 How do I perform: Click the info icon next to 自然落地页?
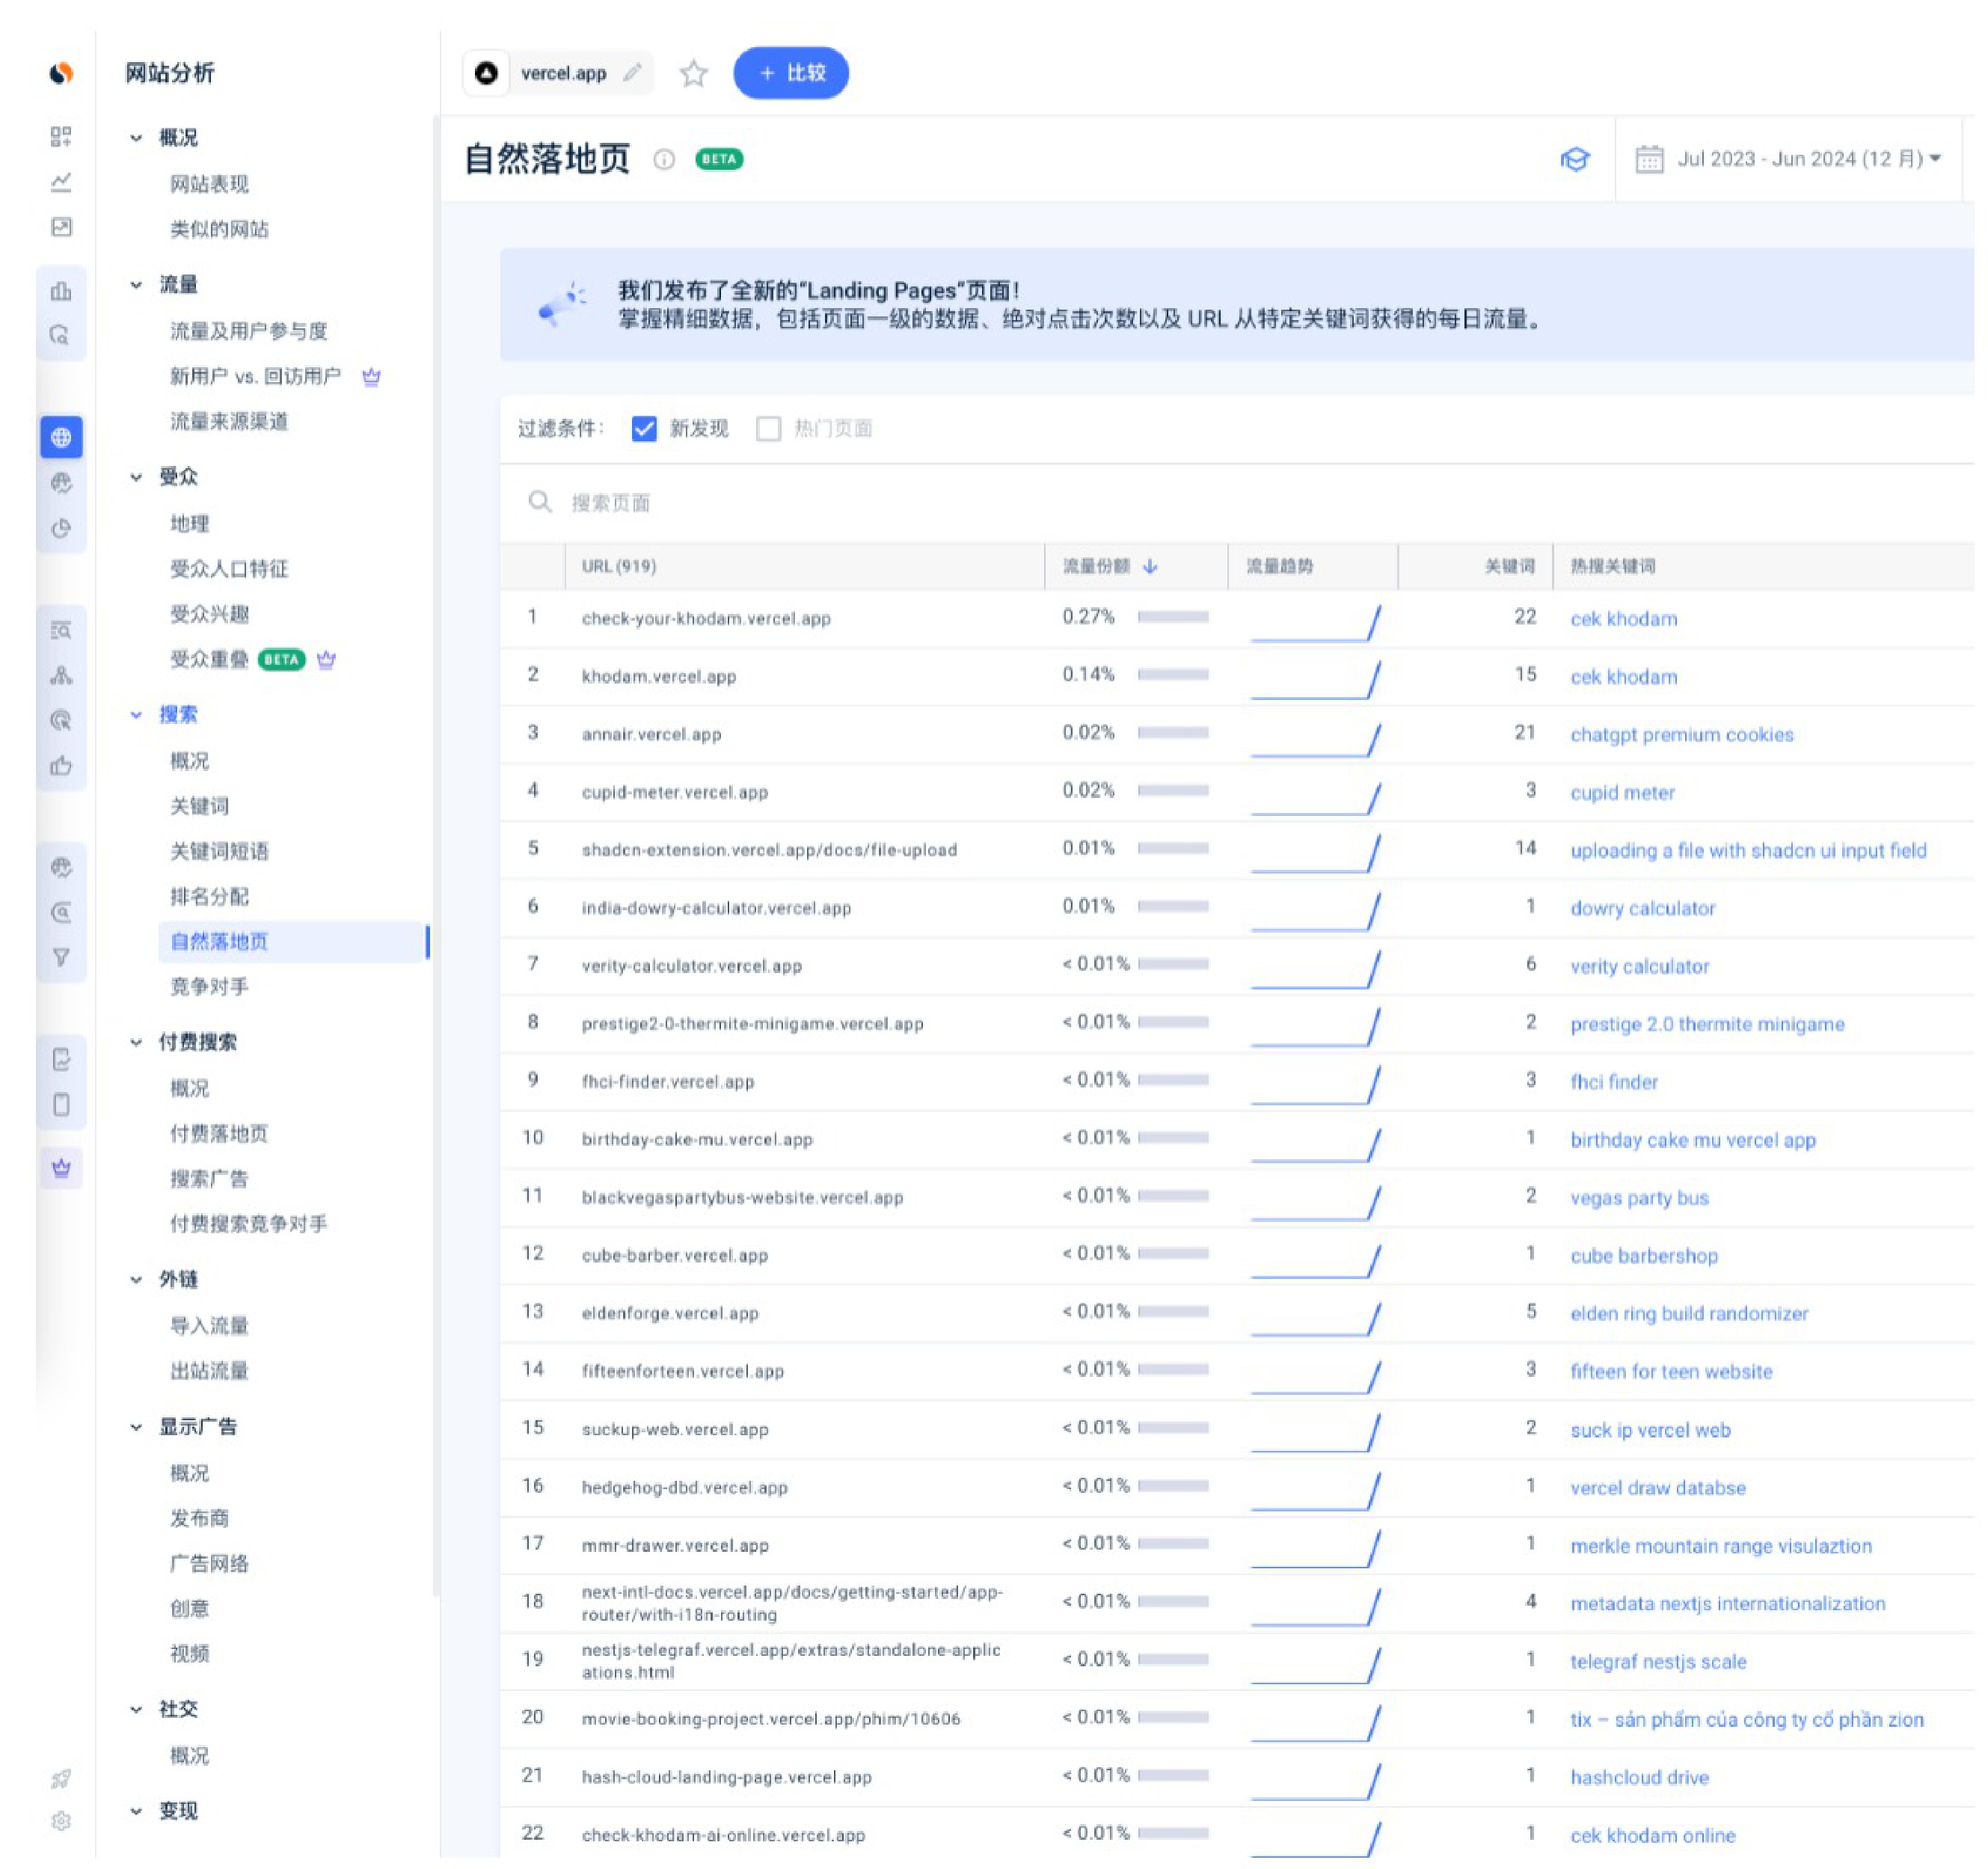pos(664,159)
